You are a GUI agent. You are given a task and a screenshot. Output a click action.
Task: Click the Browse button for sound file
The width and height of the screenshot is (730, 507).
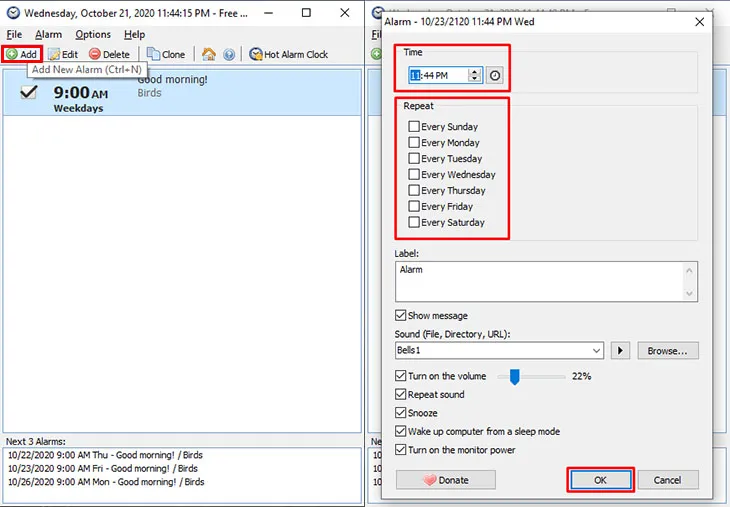[x=667, y=351]
